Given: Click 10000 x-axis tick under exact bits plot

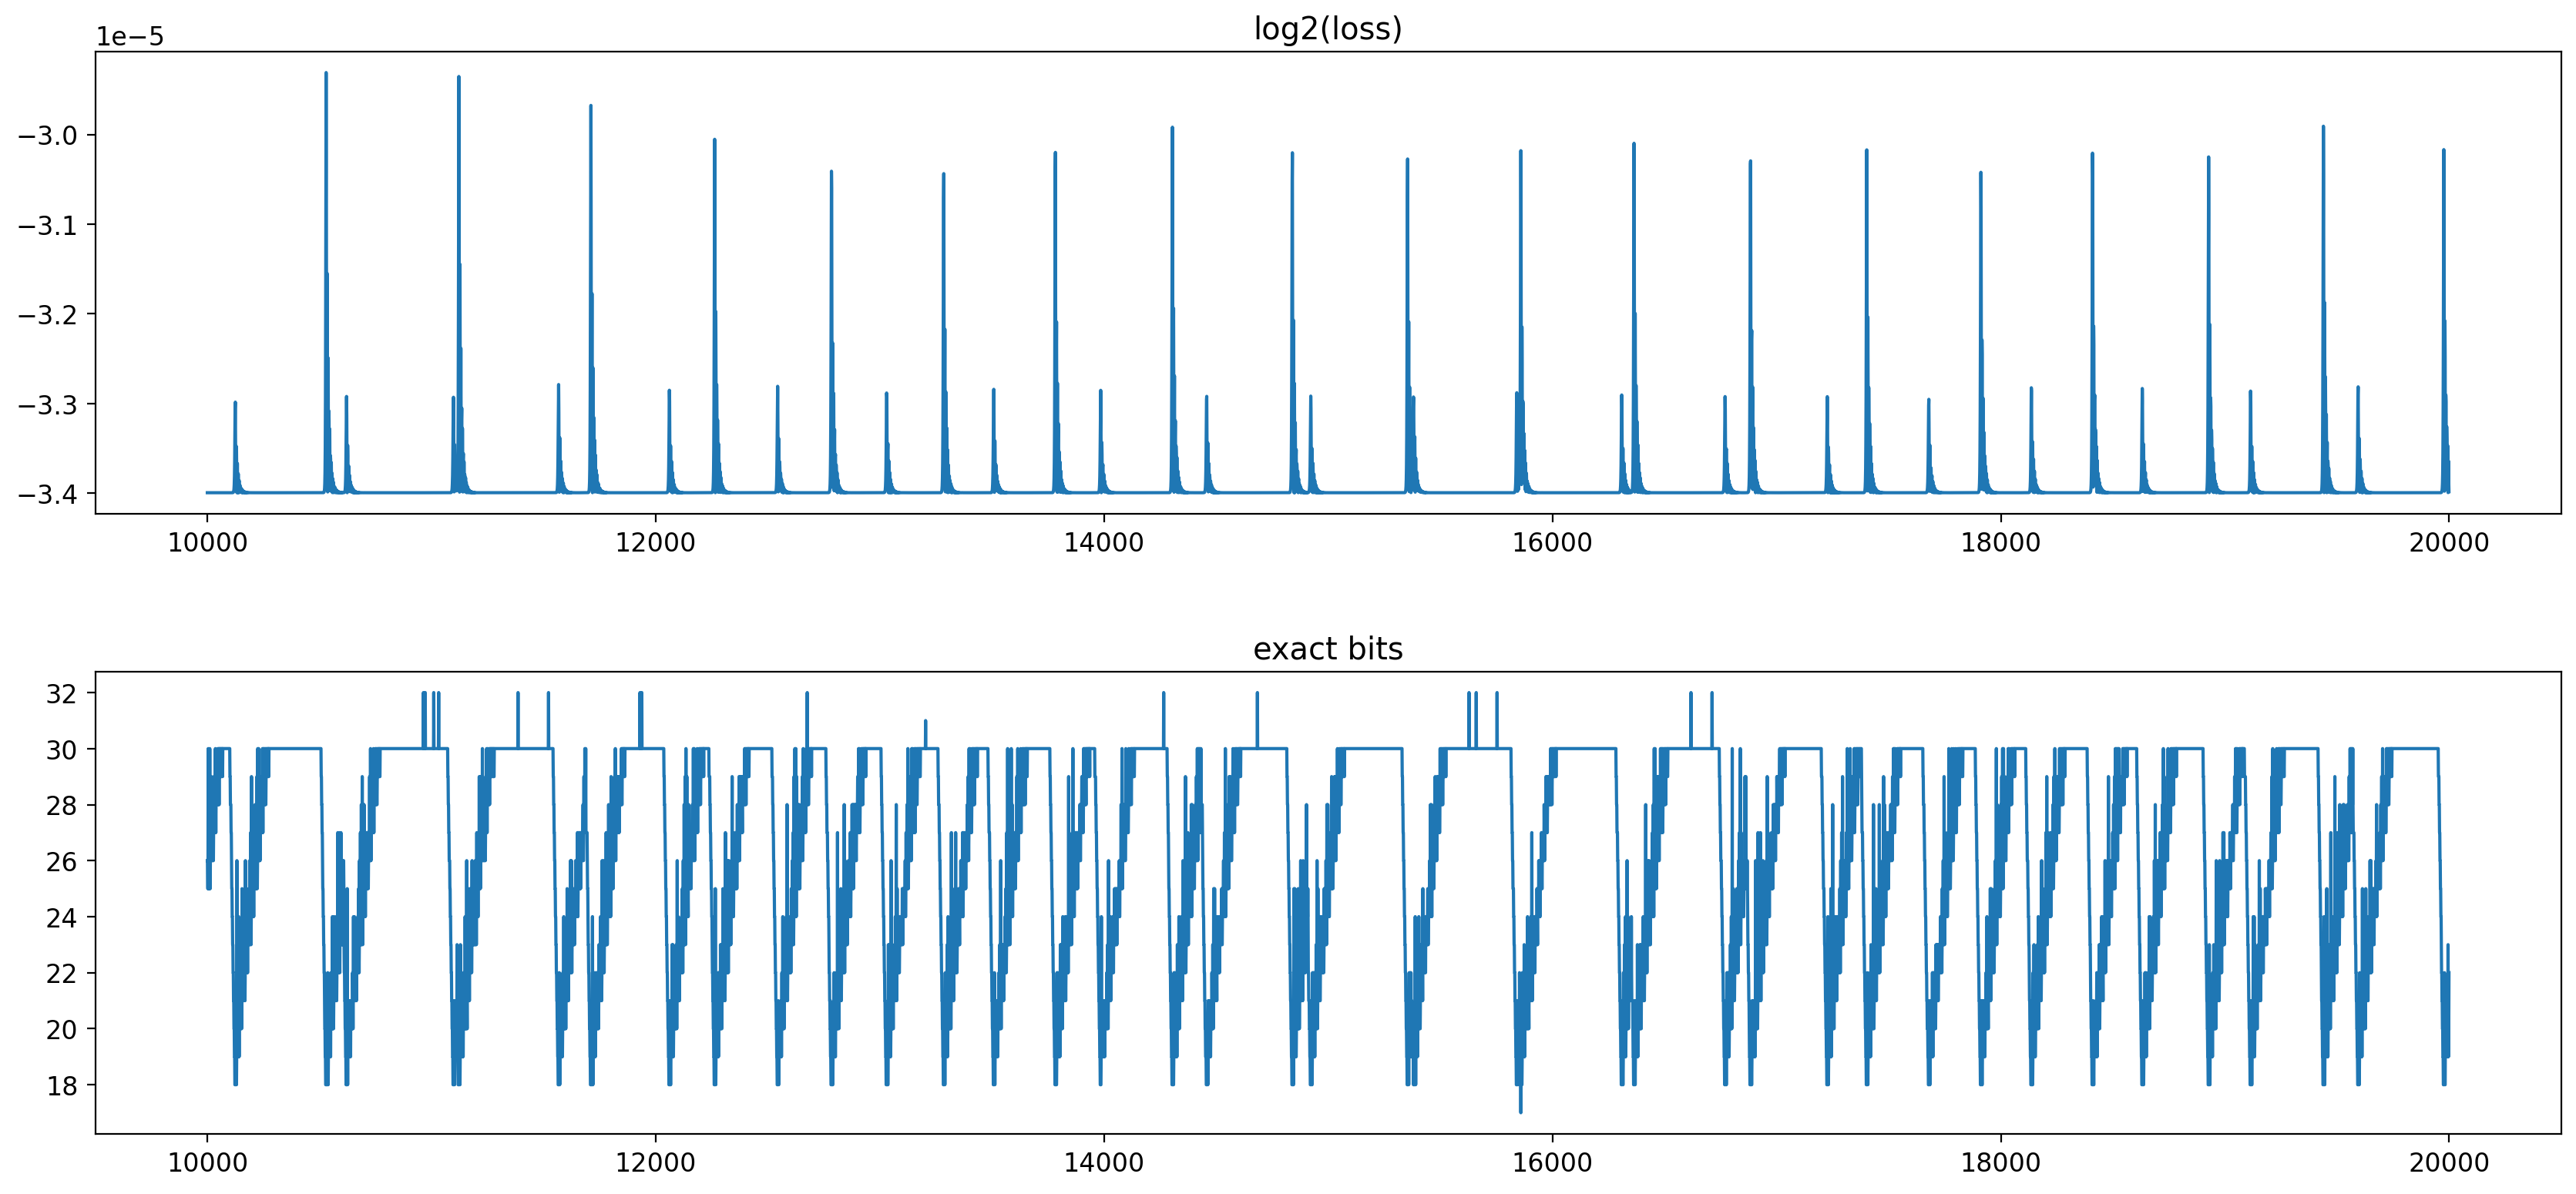Looking at the screenshot, I should pyautogui.click(x=207, y=1163).
